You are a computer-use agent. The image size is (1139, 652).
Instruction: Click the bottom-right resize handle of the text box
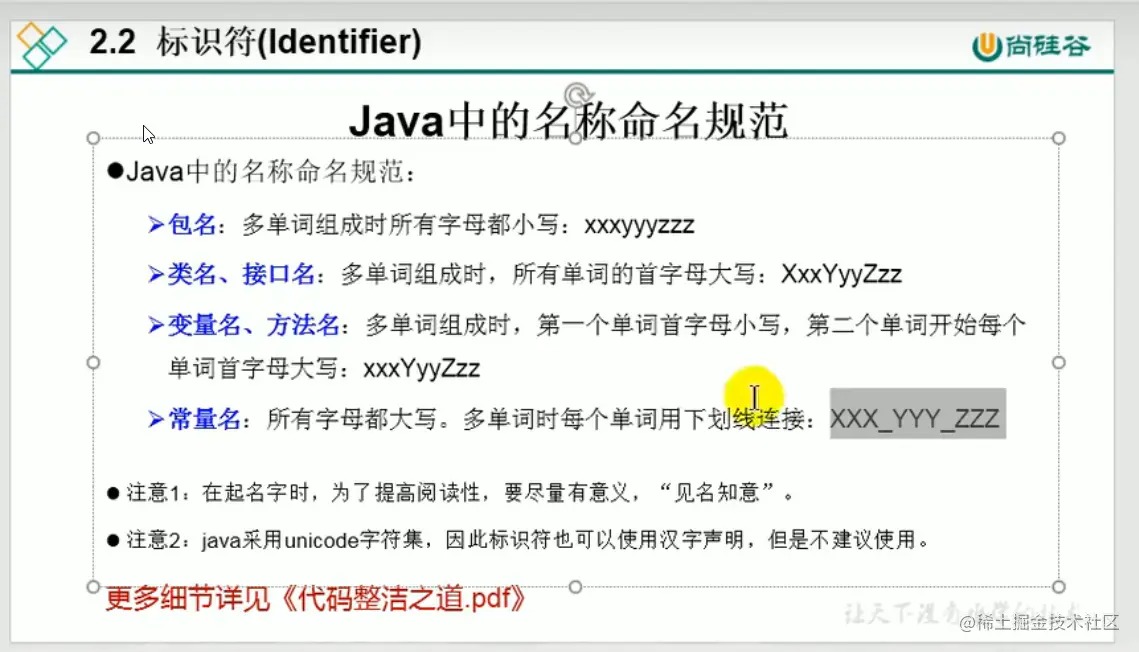[x=1058, y=587]
